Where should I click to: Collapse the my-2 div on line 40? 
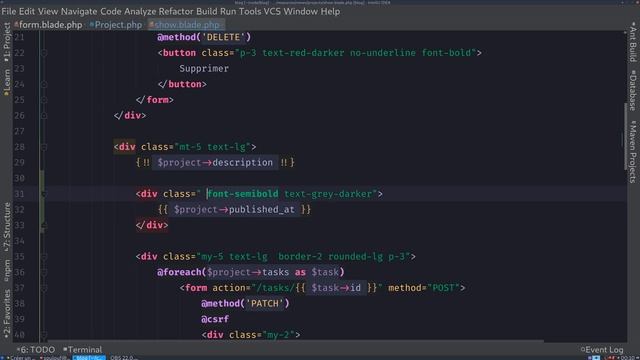[44, 335]
